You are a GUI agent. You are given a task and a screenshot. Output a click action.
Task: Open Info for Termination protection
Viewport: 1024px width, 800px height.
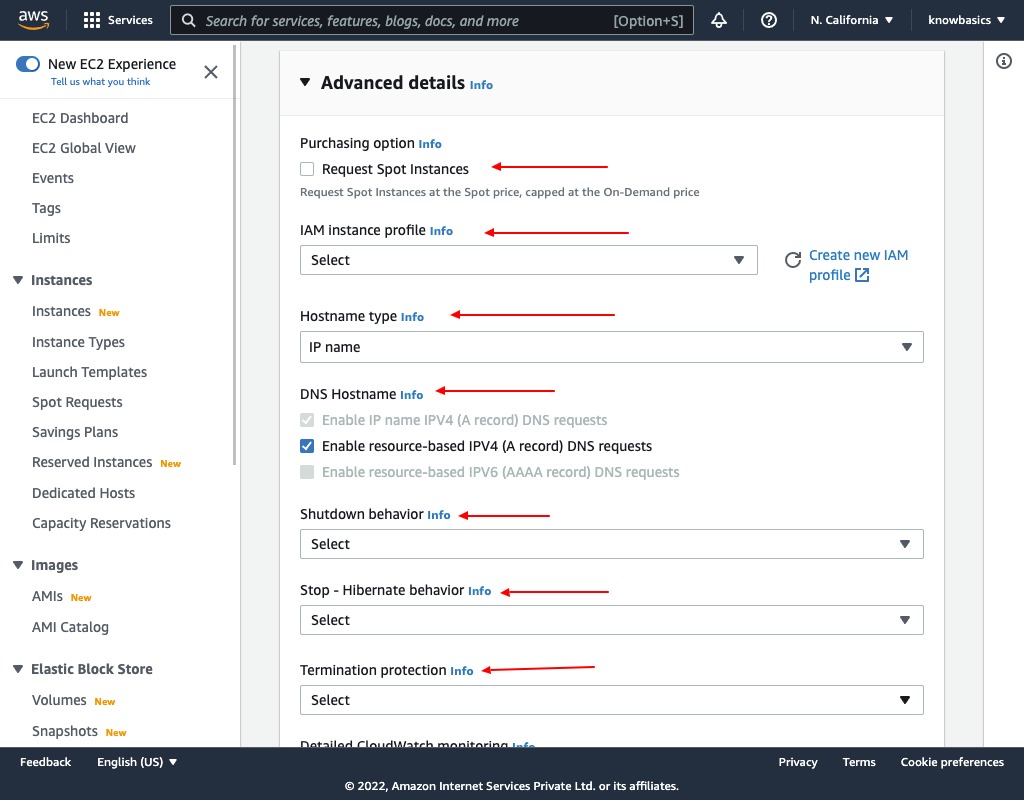click(x=462, y=671)
